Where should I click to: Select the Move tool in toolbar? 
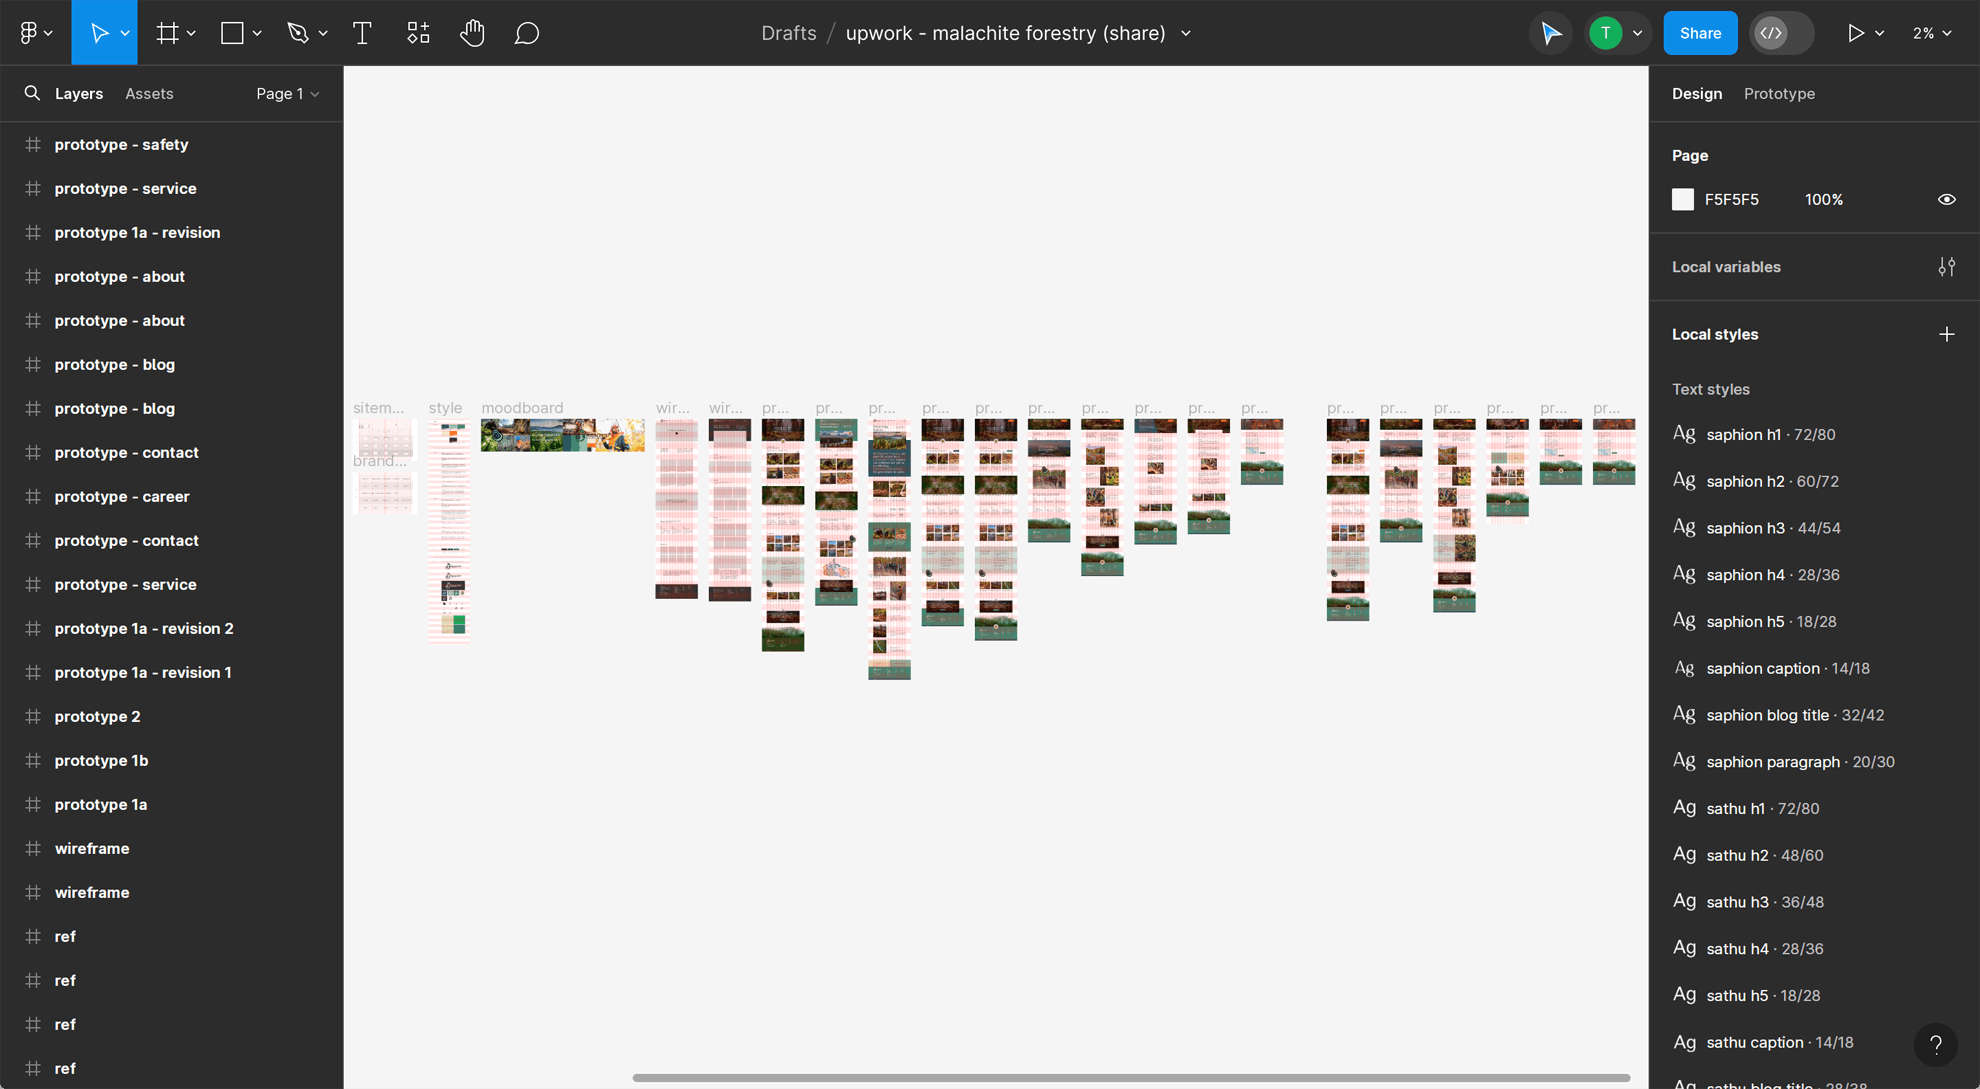pyautogui.click(x=103, y=32)
